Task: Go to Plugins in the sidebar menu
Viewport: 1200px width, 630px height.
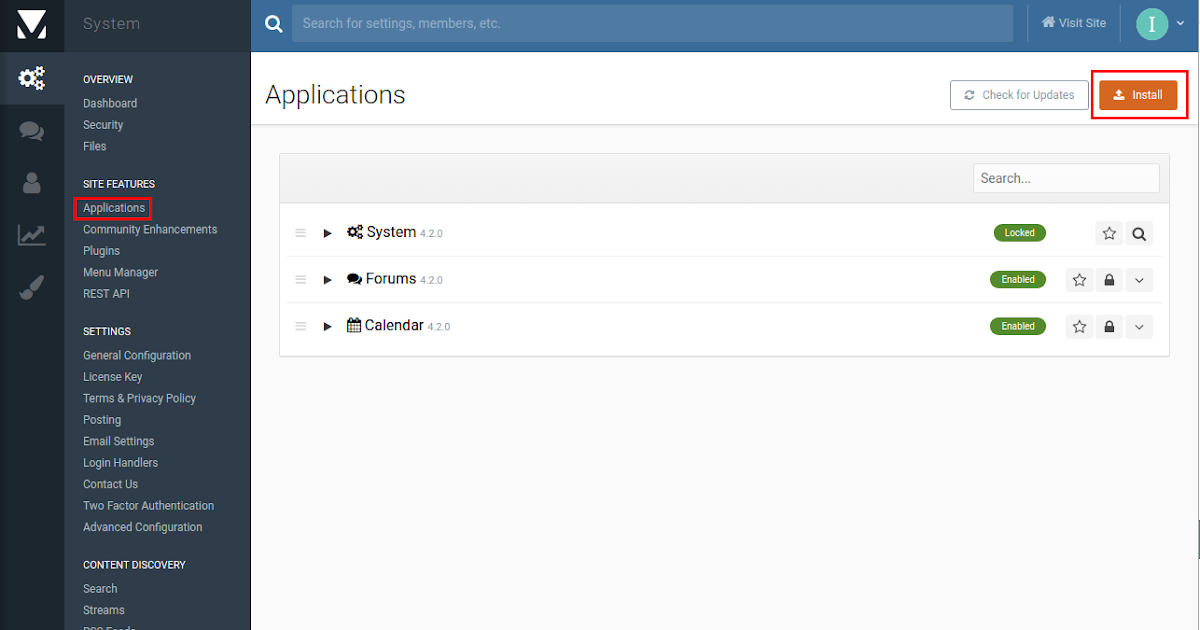Action: click(x=101, y=251)
